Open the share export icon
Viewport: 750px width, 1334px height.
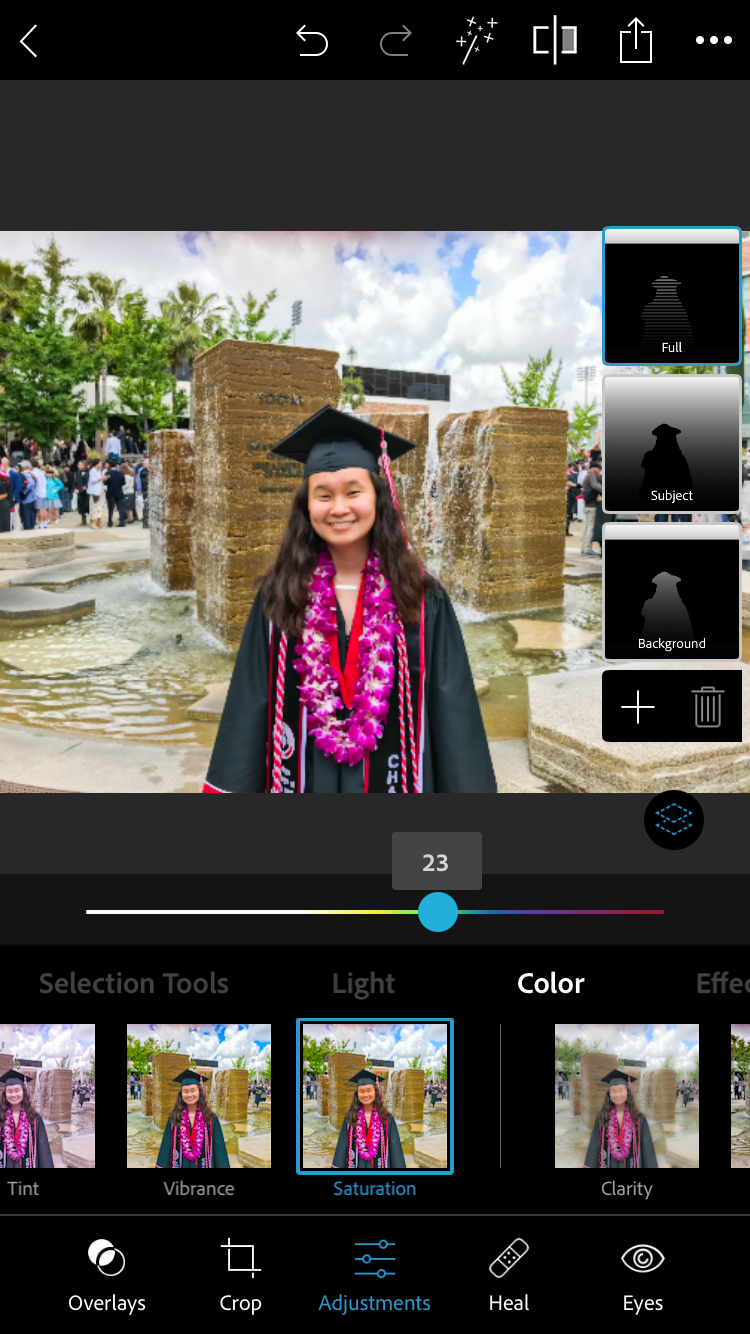(x=635, y=41)
